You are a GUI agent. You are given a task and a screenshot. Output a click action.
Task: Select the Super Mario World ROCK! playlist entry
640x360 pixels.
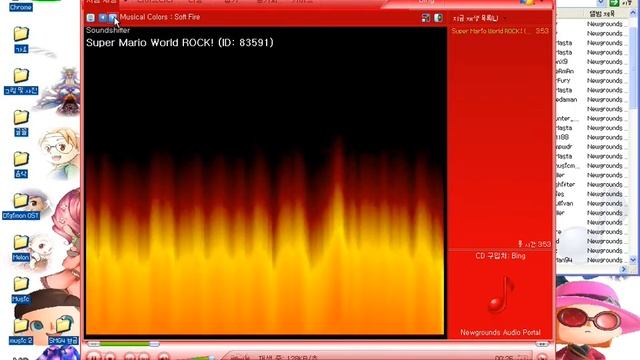(x=500, y=31)
